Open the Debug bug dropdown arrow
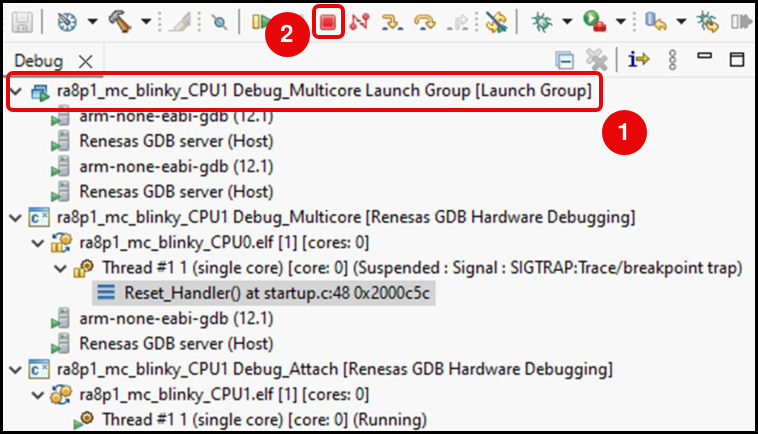Viewport: 758px width, 434px height. point(568,22)
